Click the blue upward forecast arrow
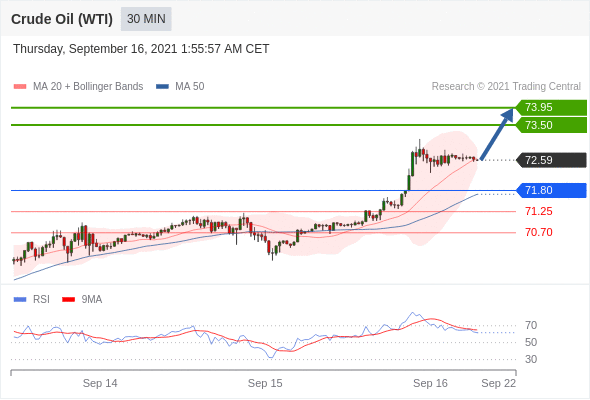 click(497, 134)
